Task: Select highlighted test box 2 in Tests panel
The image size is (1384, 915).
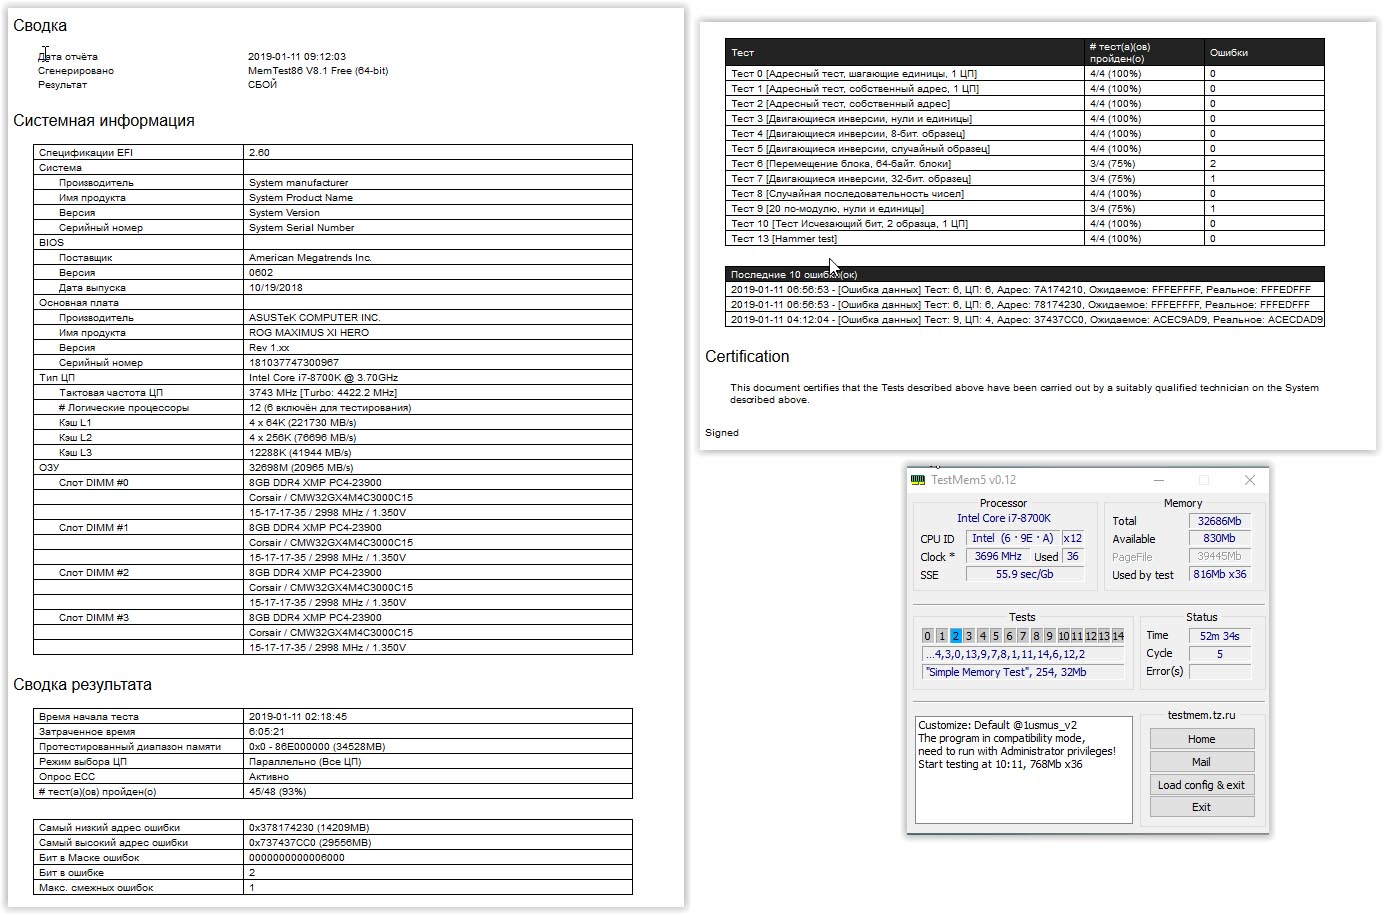Action: (955, 636)
